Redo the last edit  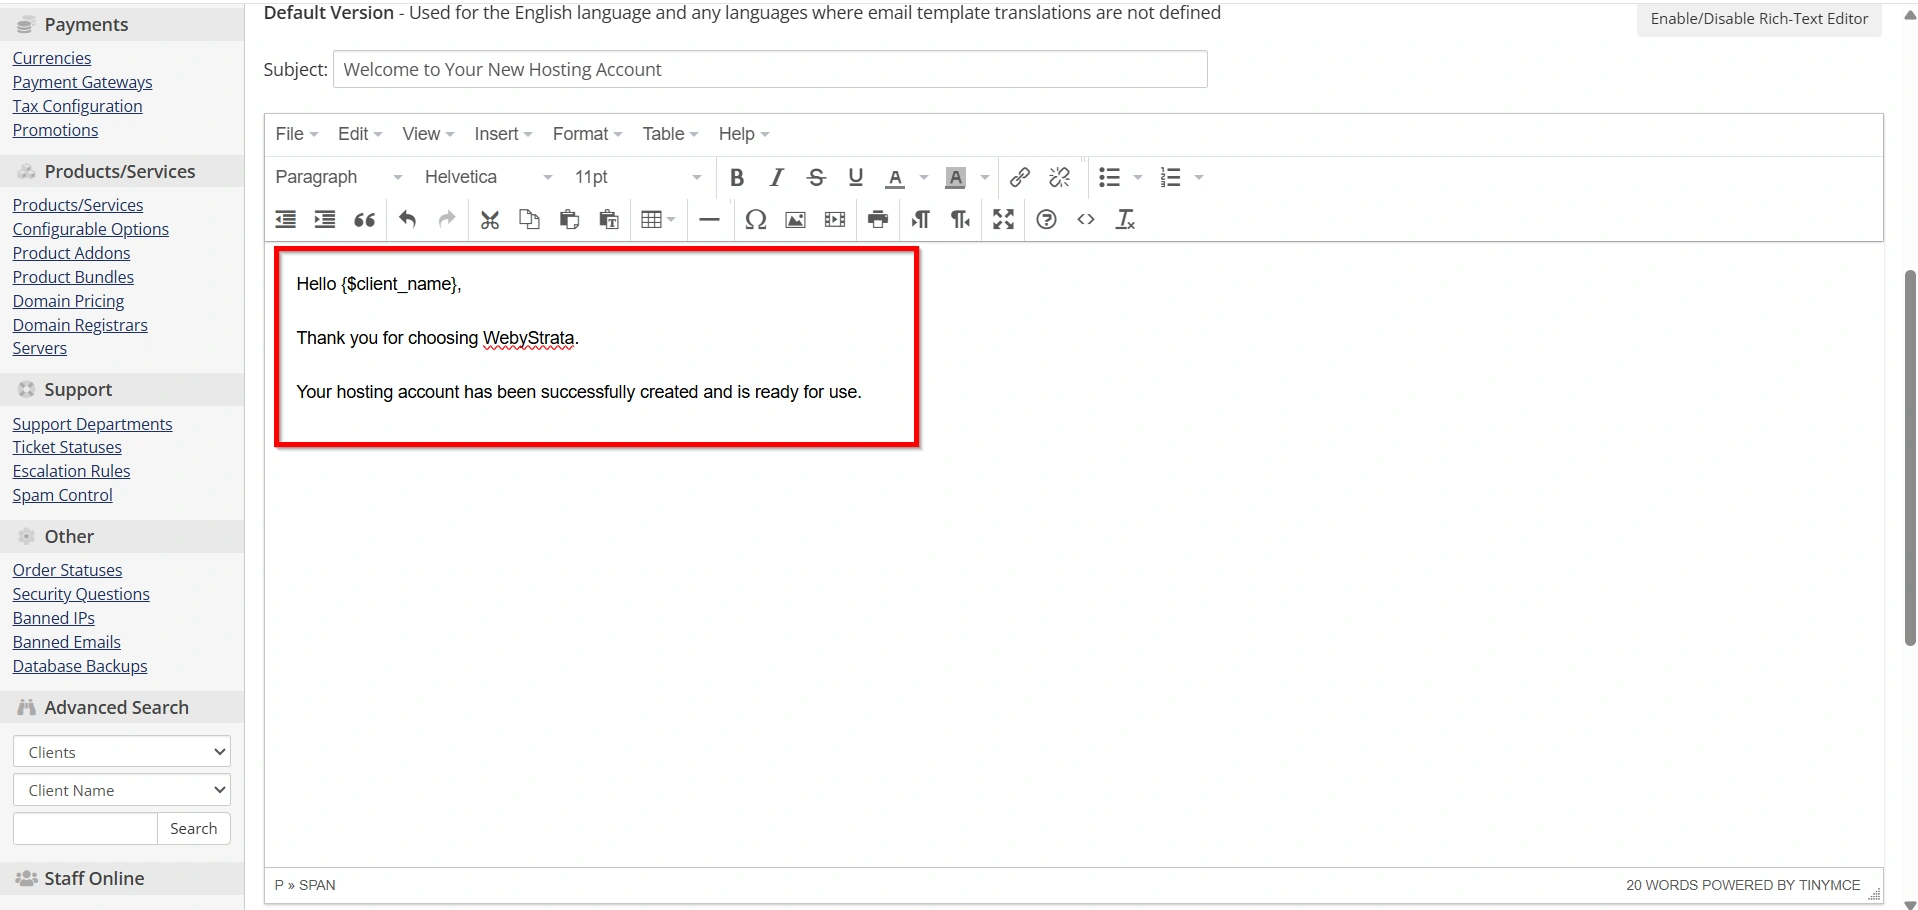(x=447, y=220)
